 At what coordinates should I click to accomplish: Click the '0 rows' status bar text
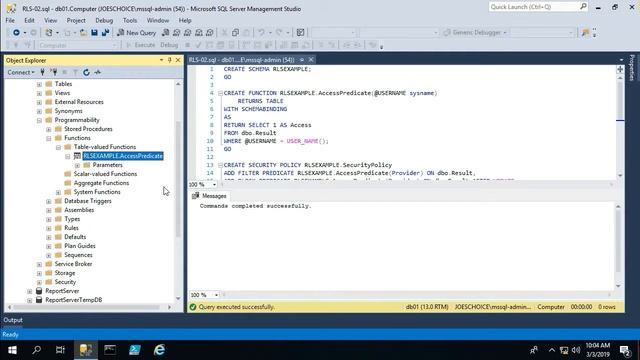(x=607, y=307)
